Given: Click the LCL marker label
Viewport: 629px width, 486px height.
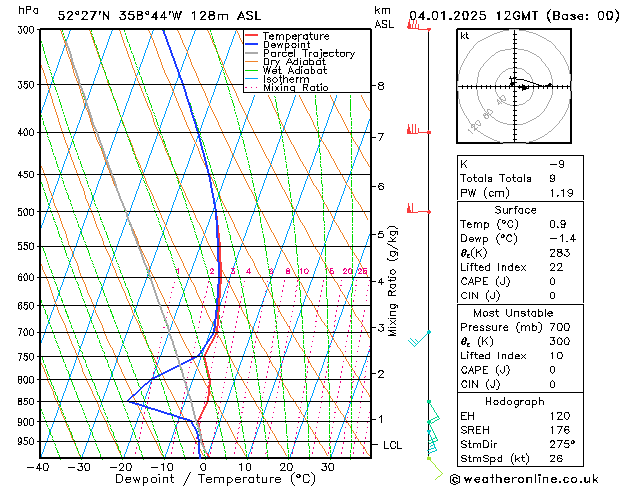Looking at the screenshot, I should [392, 446].
